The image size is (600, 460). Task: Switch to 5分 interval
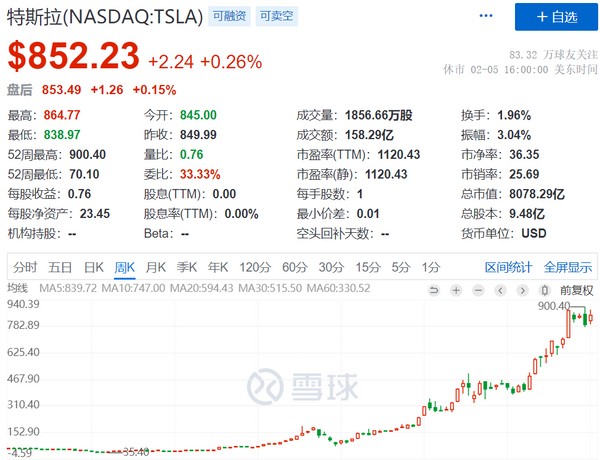(401, 267)
